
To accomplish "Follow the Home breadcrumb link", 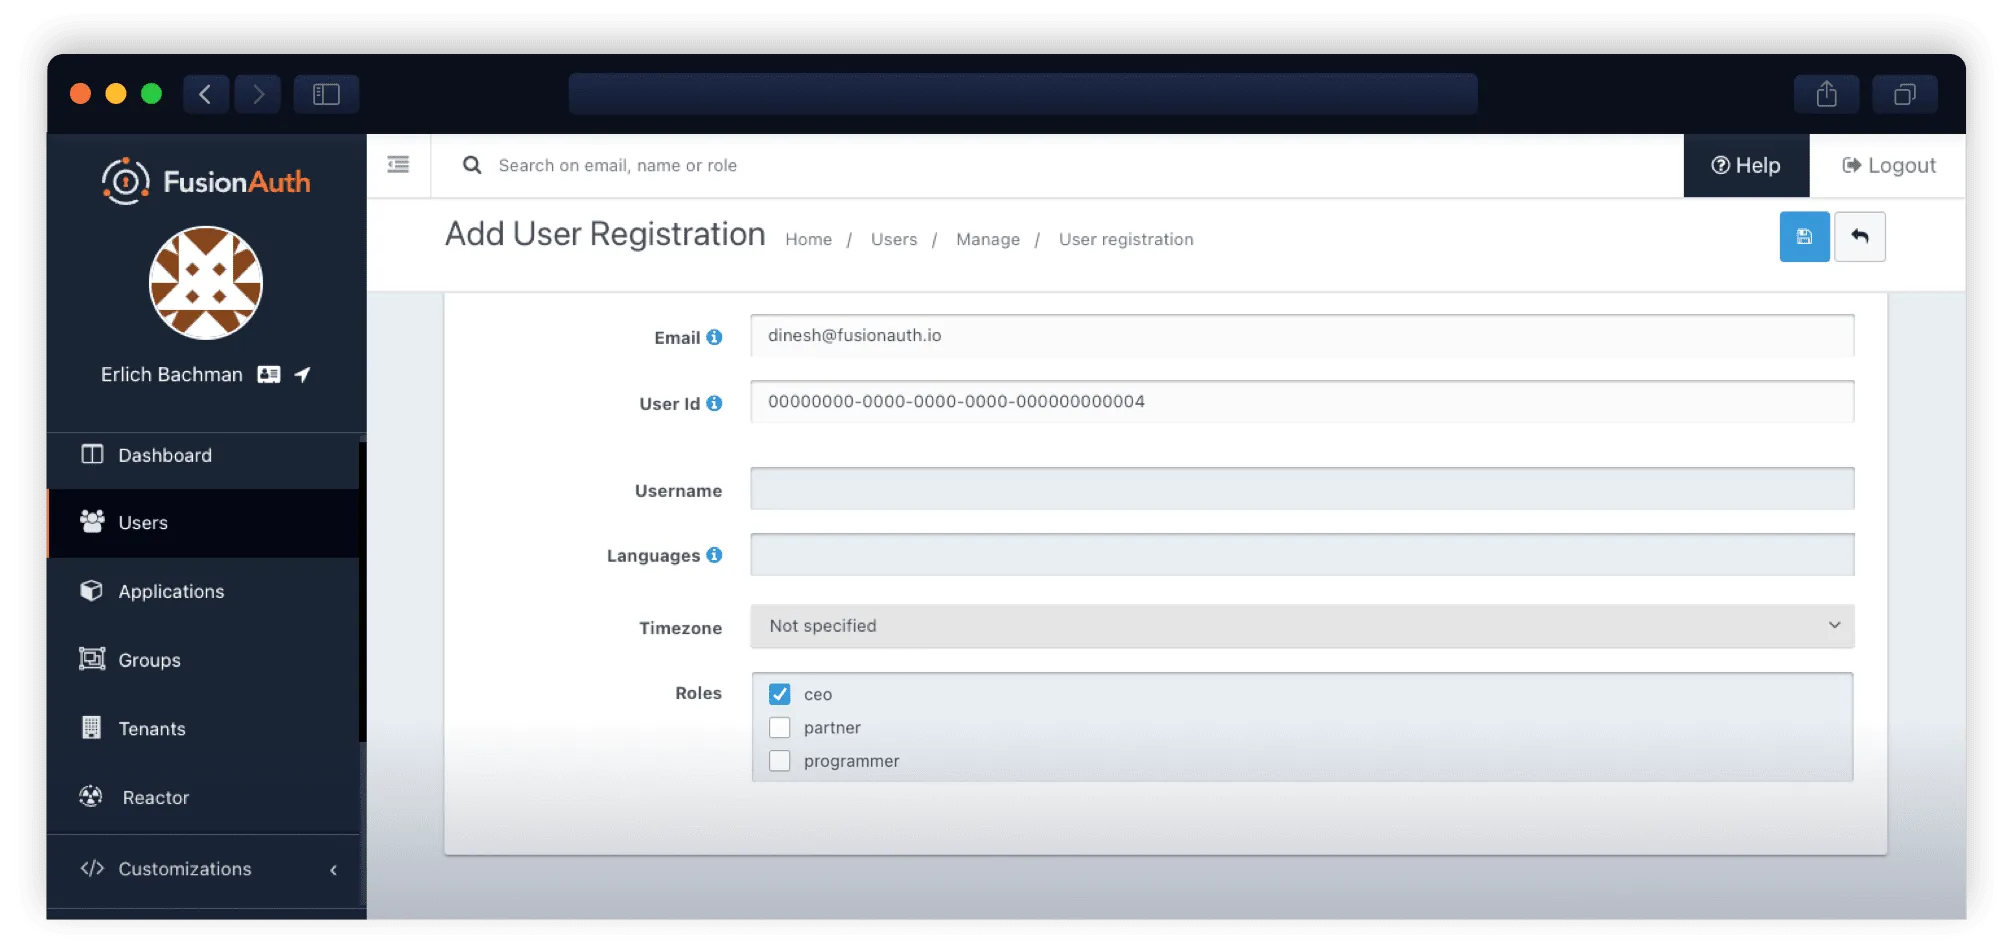I will point(808,239).
